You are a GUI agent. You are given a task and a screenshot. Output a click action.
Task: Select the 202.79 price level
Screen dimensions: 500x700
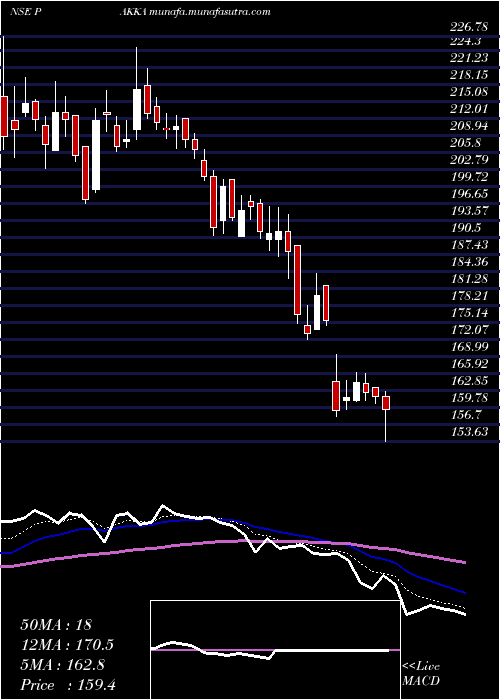(468, 160)
